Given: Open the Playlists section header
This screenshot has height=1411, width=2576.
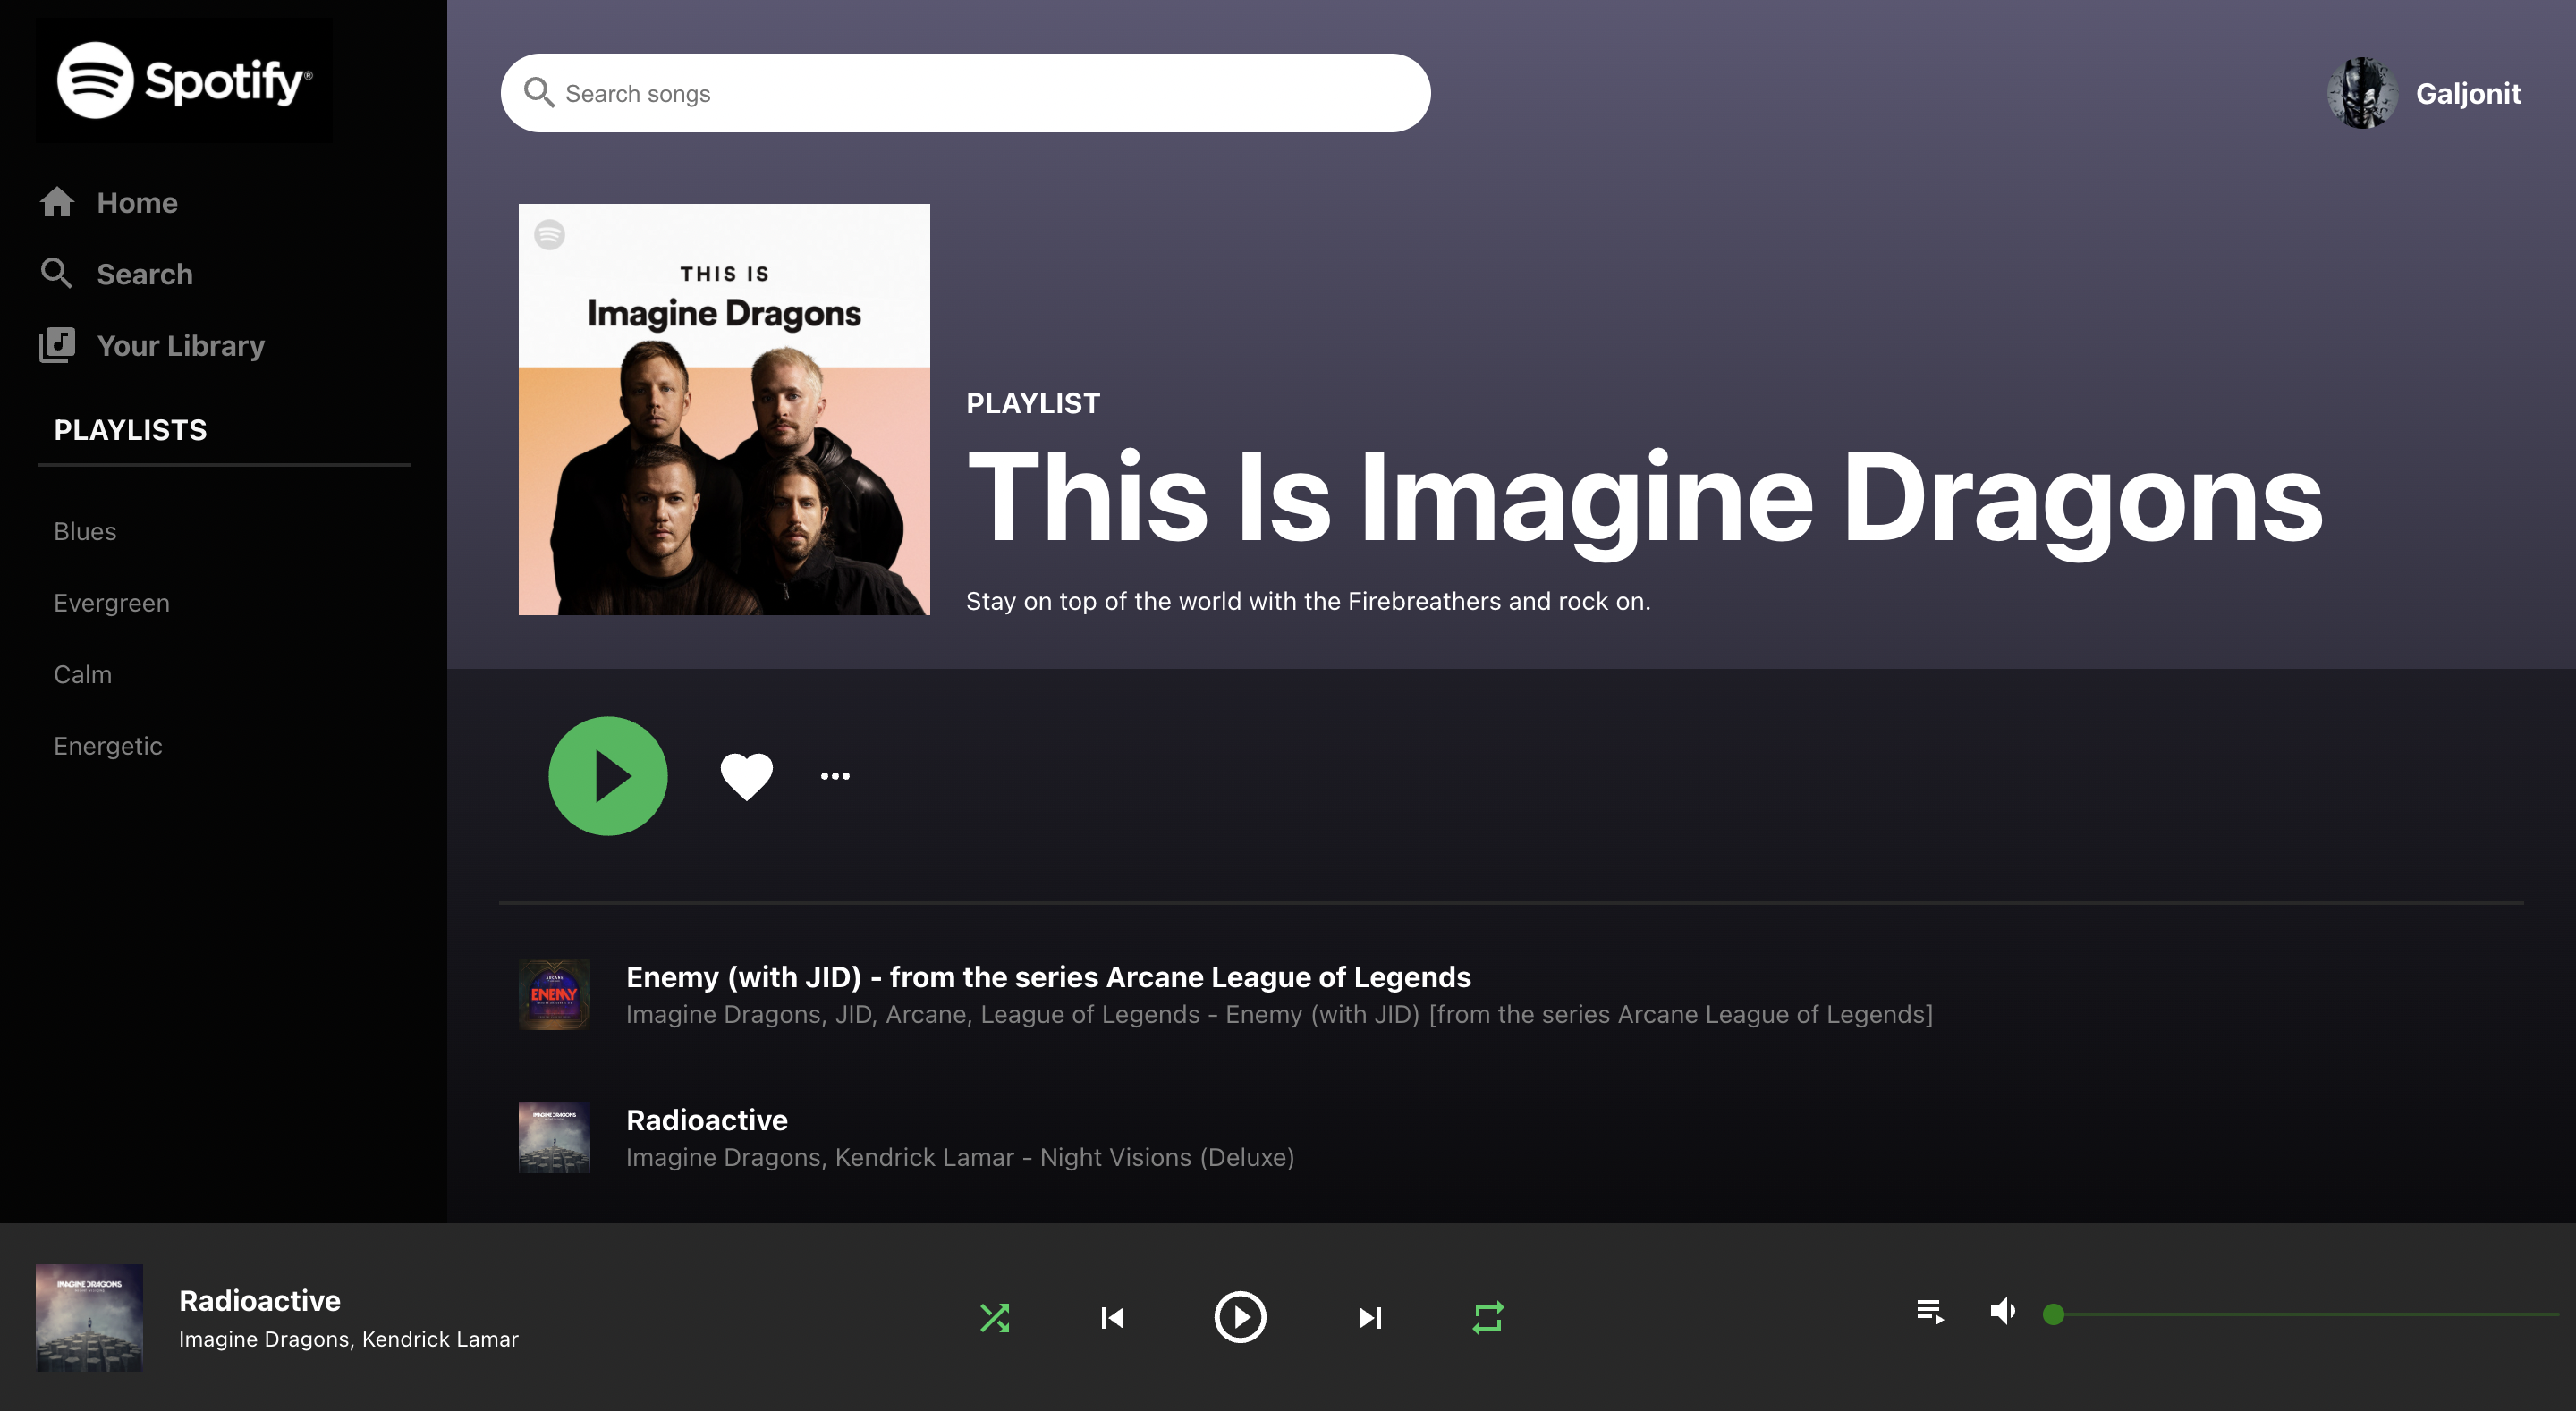Looking at the screenshot, I should [130, 430].
